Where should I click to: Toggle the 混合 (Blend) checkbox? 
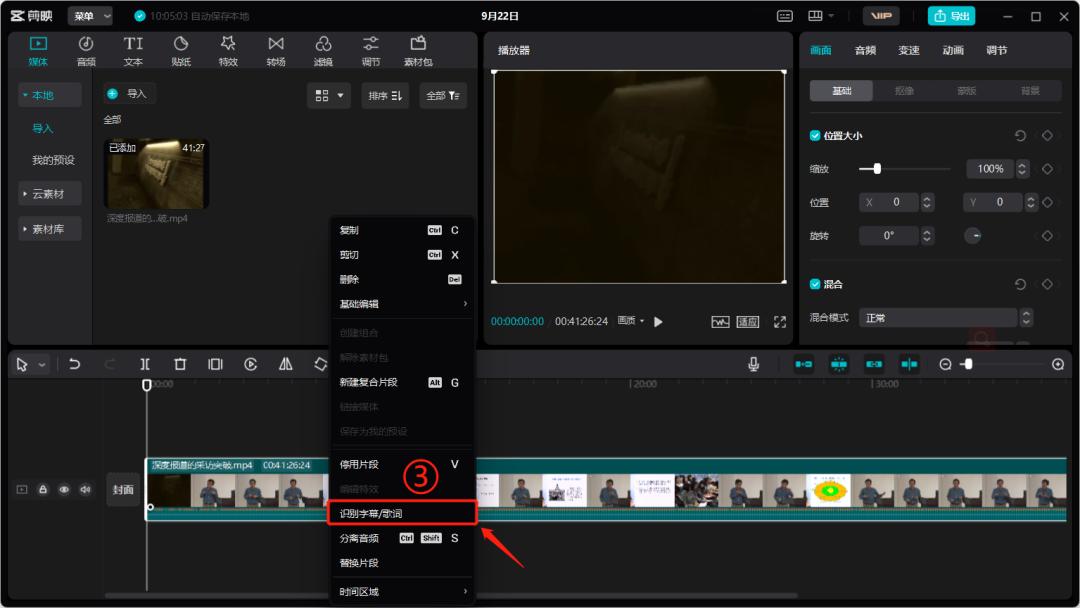tap(815, 283)
